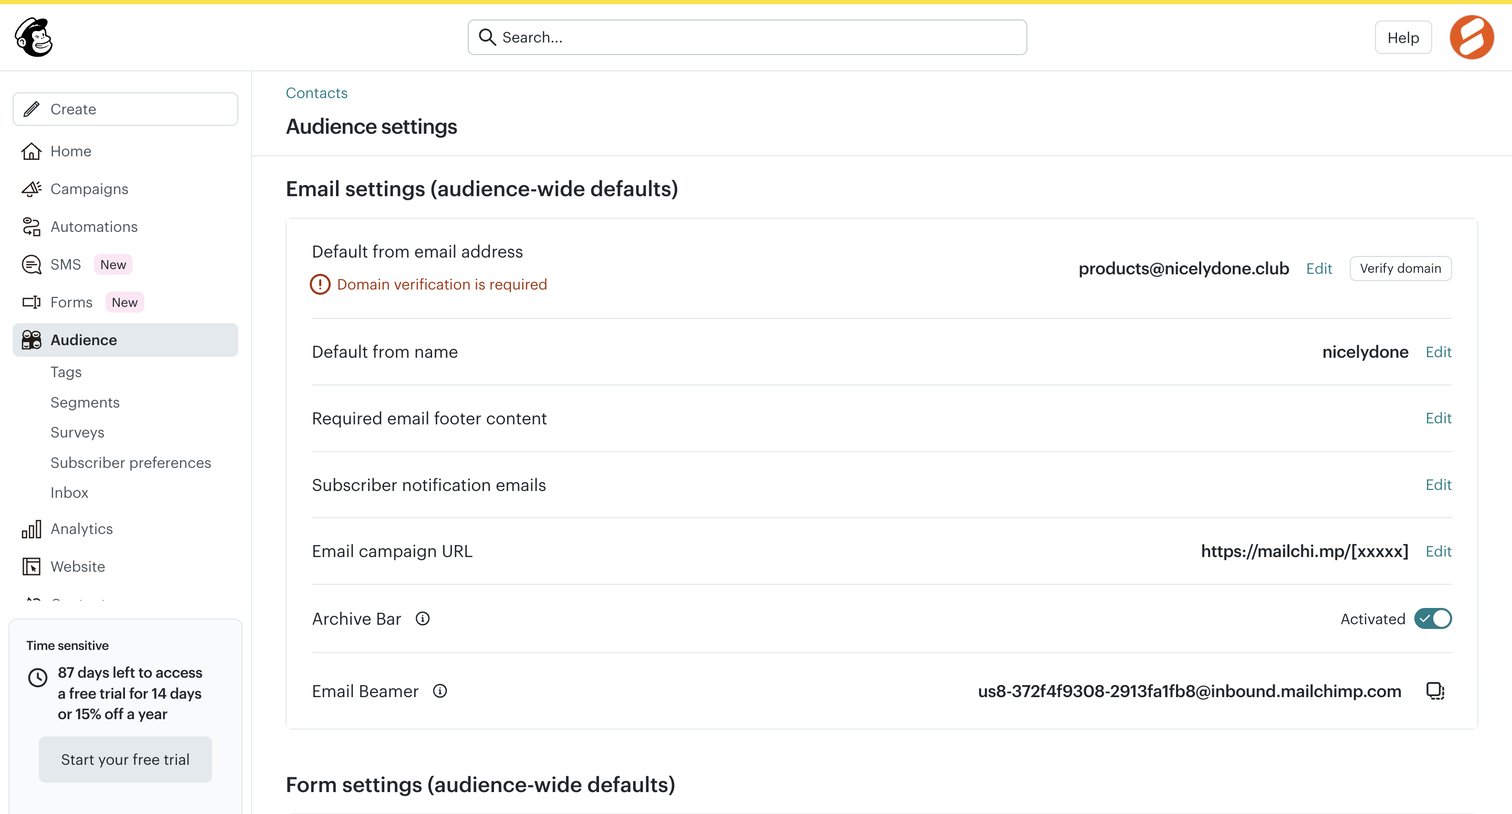Screen dimensions: 1512x814
Task: Click the New badge beside Forms
Action: 125,302
